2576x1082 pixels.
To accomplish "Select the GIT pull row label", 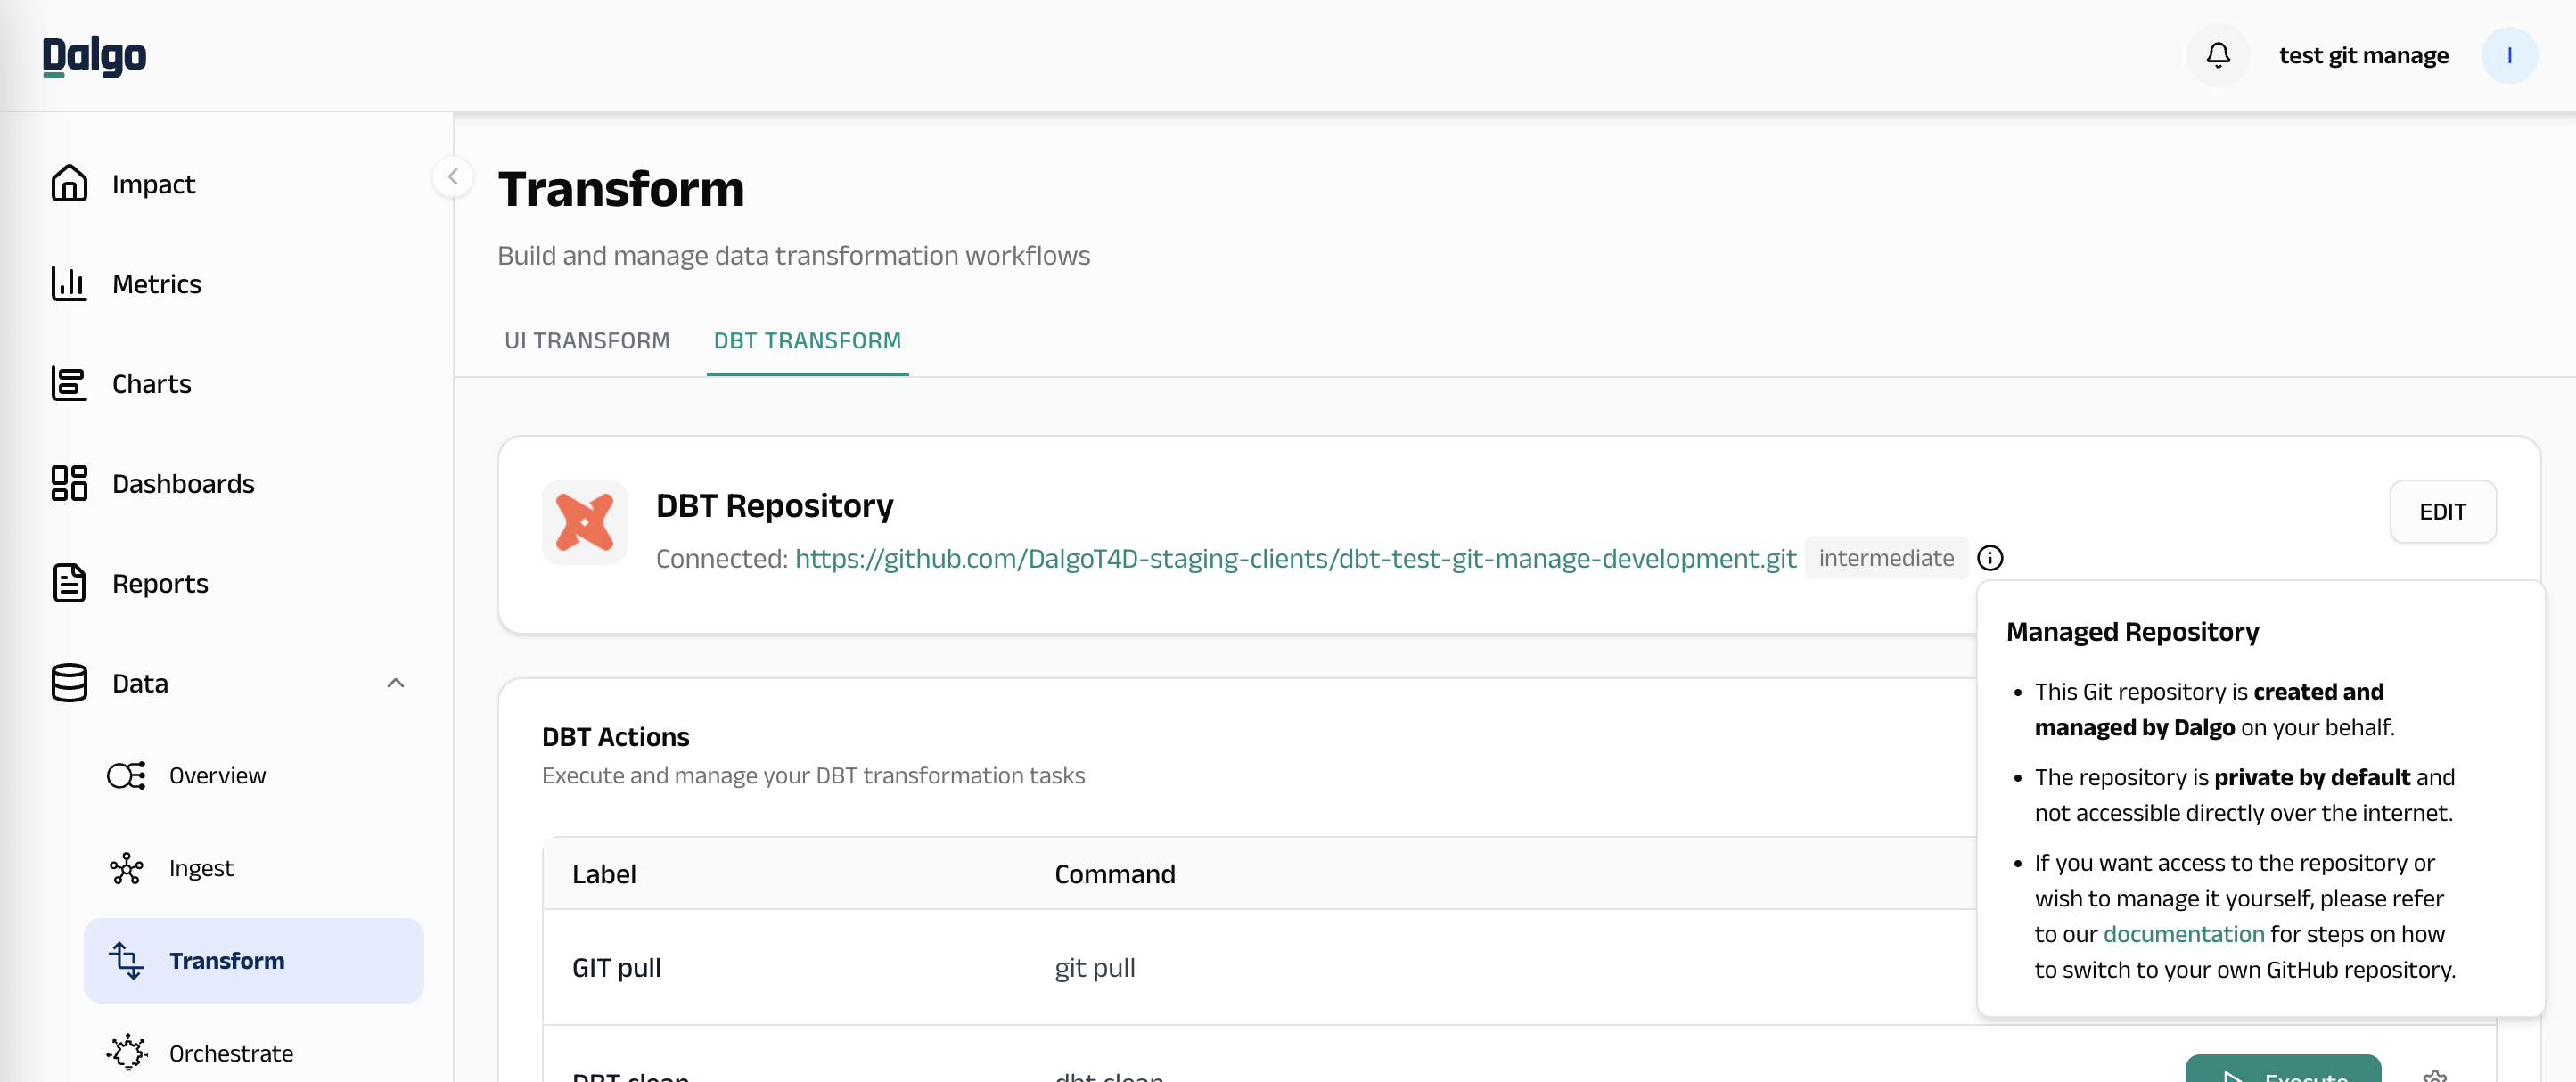I will [616, 968].
